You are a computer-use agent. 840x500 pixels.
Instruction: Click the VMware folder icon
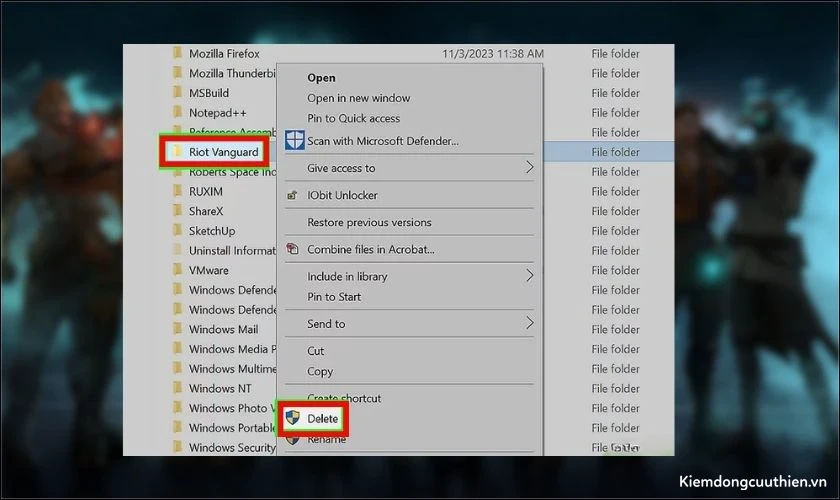[x=177, y=270]
